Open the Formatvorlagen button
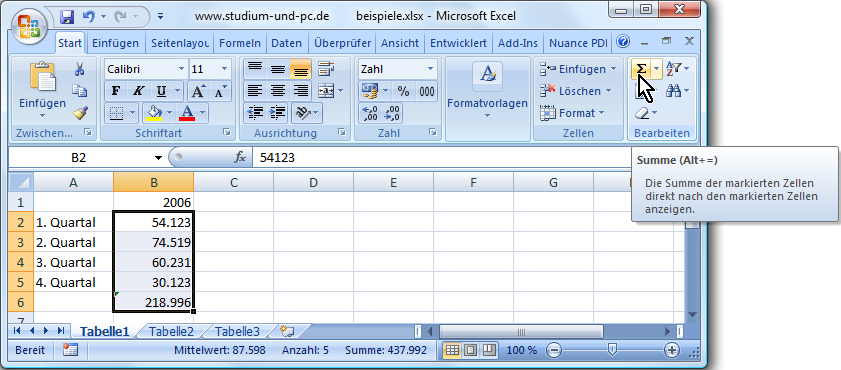This screenshot has width=841, height=370. [488, 92]
